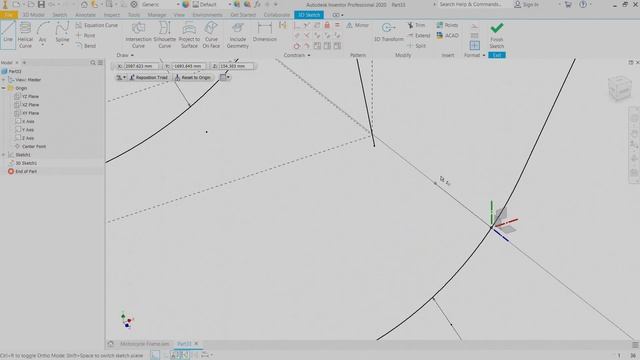Click the Reset to Origin button
The width and height of the screenshot is (640, 360).
point(193,77)
